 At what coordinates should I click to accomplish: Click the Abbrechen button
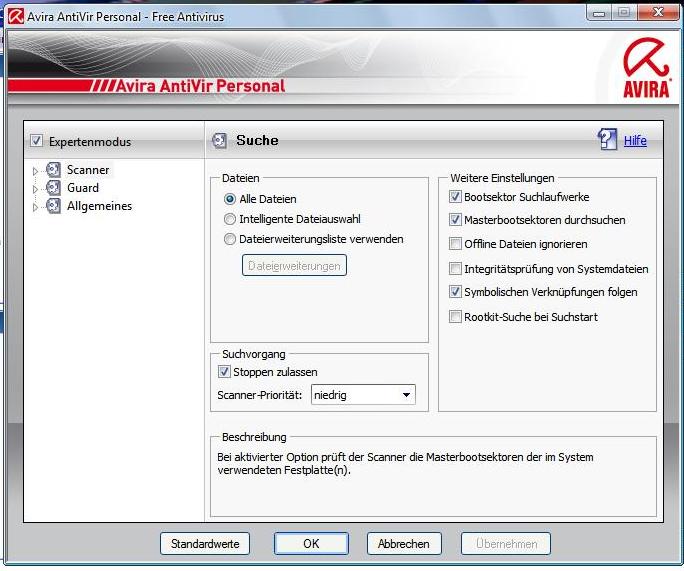click(x=404, y=544)
